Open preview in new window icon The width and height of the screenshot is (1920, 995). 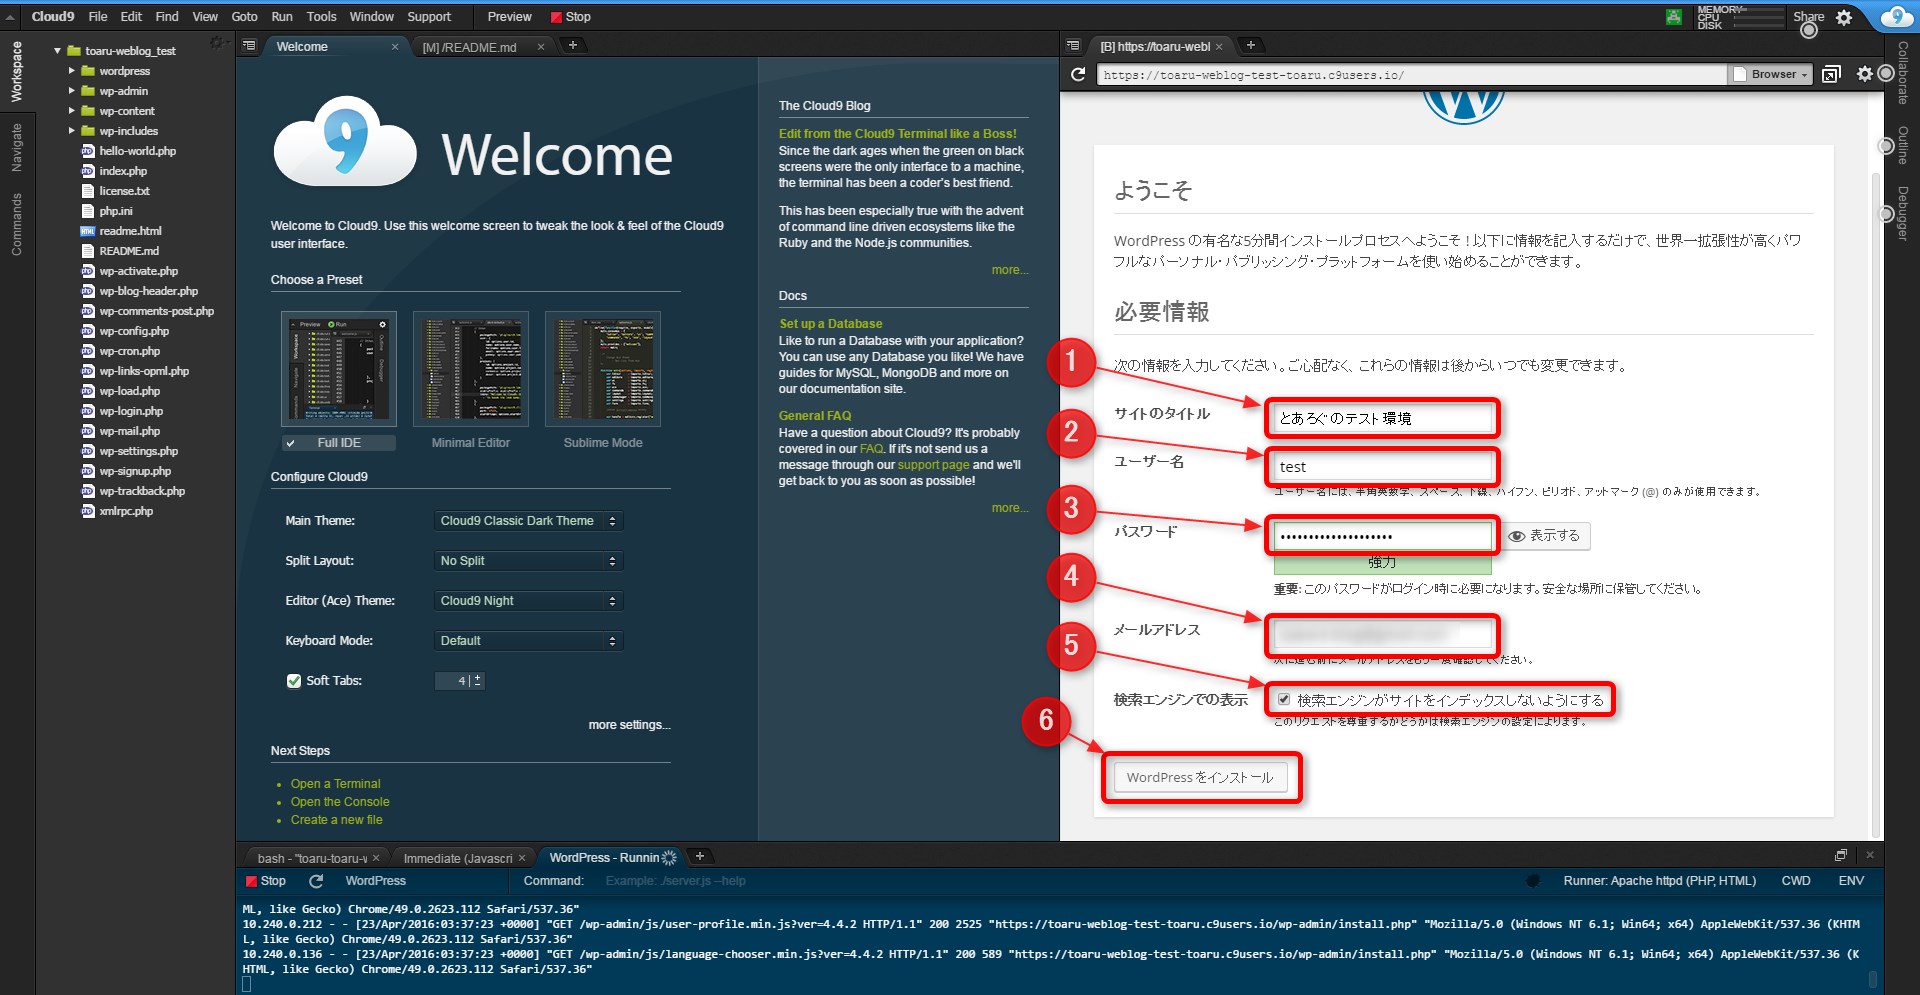[x=1831, y=74]
